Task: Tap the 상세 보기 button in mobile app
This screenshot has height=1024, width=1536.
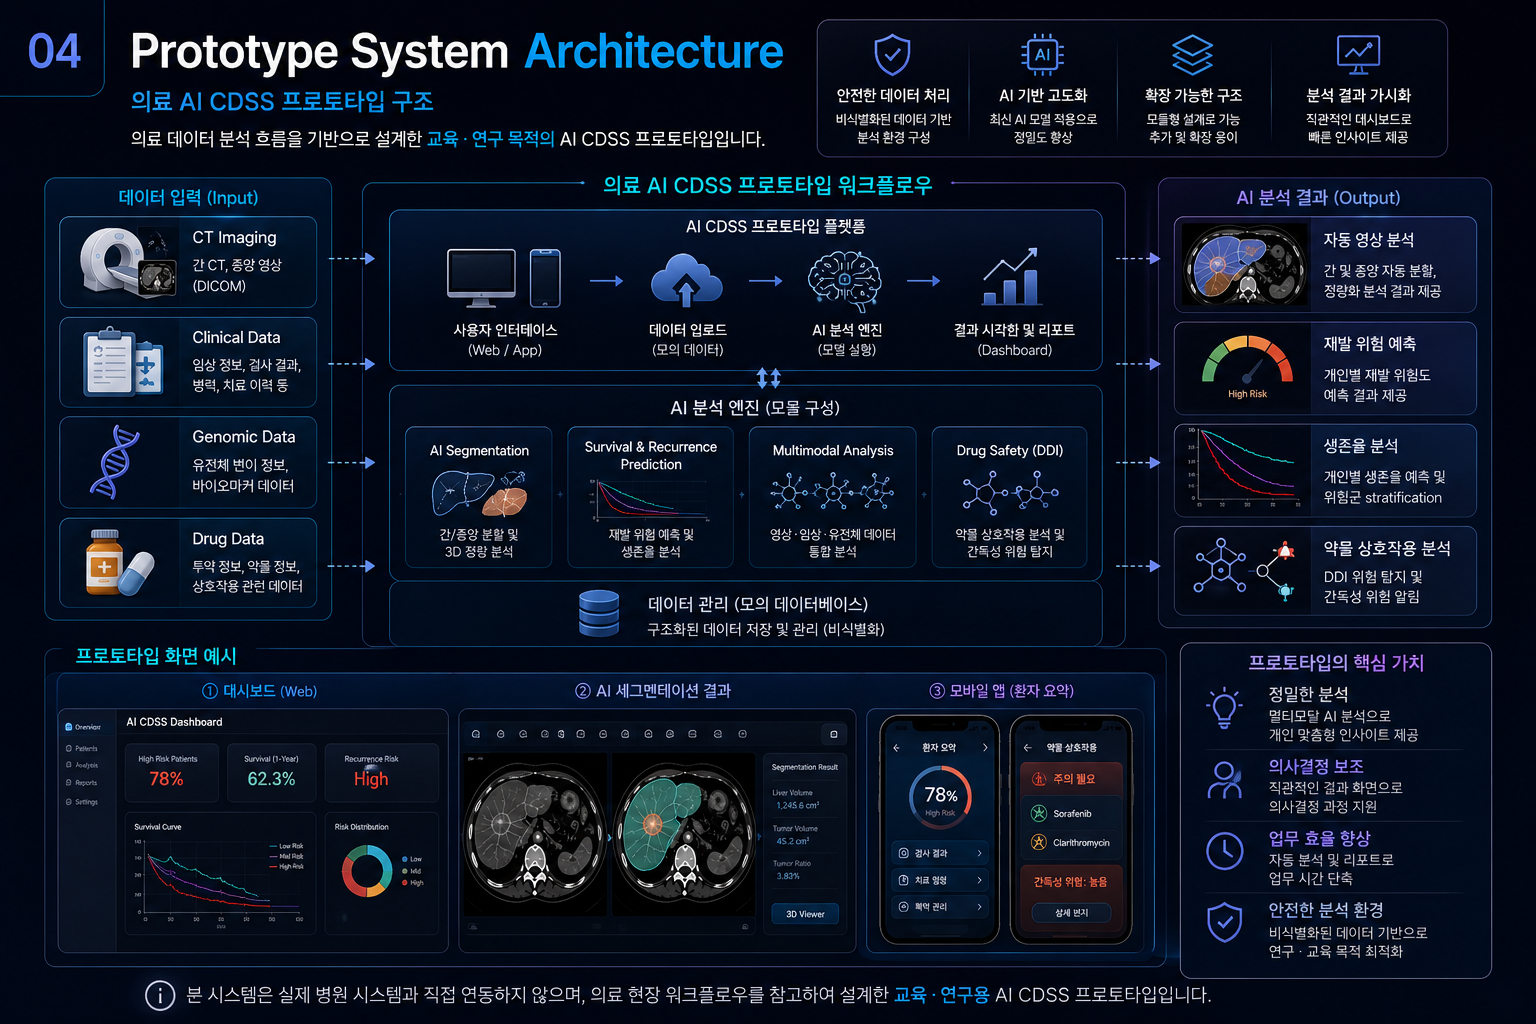Action: coord(1072,912)
